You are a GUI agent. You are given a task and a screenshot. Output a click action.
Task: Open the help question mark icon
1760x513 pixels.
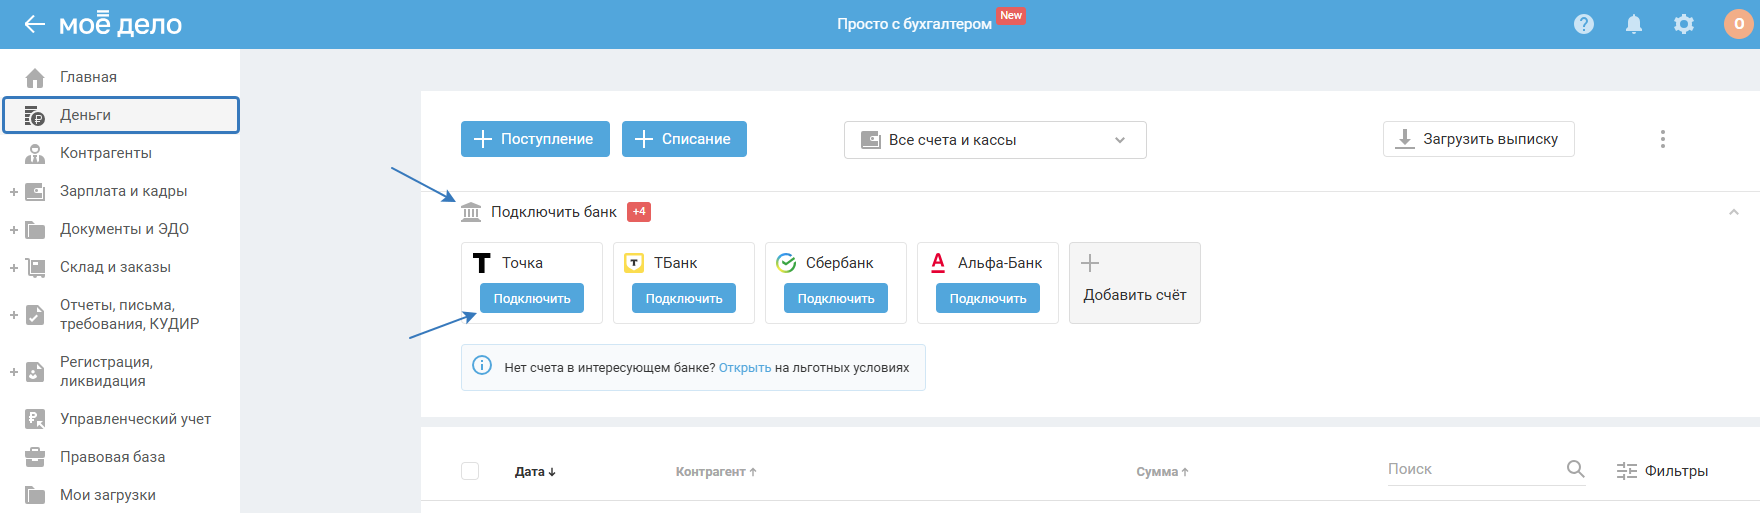click(1584, 24)
